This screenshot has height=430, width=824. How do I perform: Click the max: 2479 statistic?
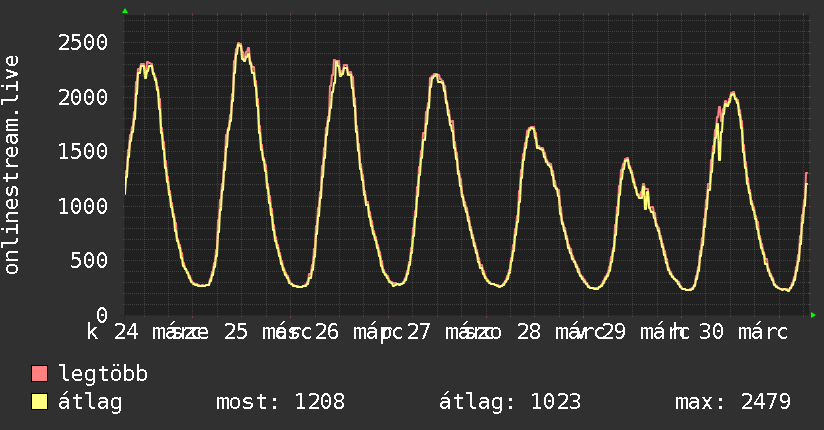(733, 402)
